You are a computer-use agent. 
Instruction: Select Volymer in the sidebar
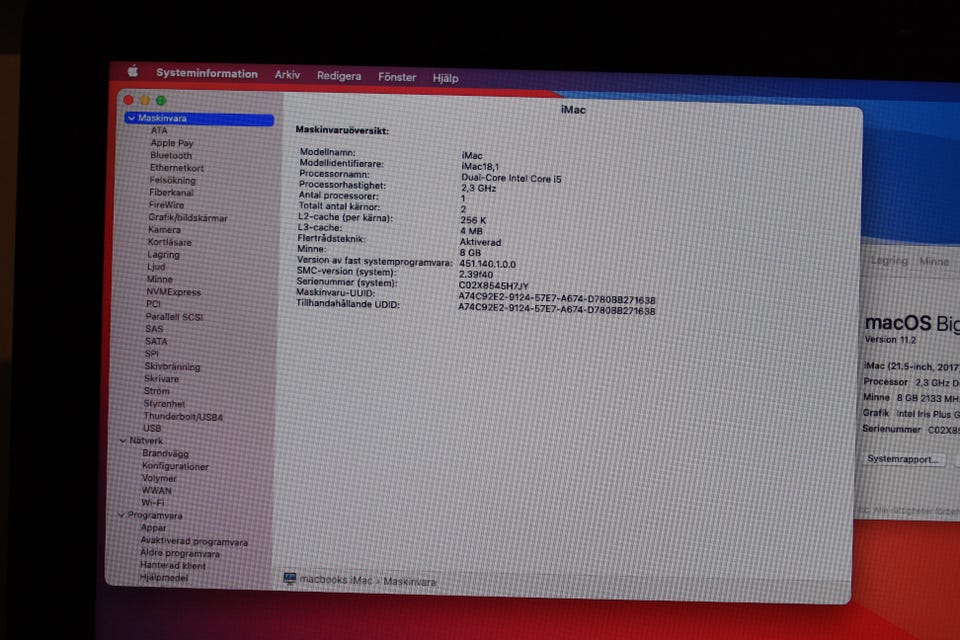pyautogui.click(x=159, y=478)
